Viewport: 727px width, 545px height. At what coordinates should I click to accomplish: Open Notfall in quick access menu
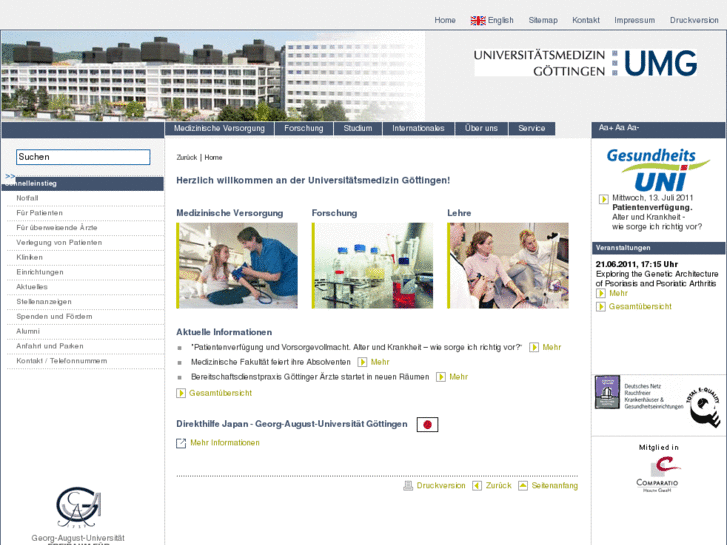click(x=27, y=198)
